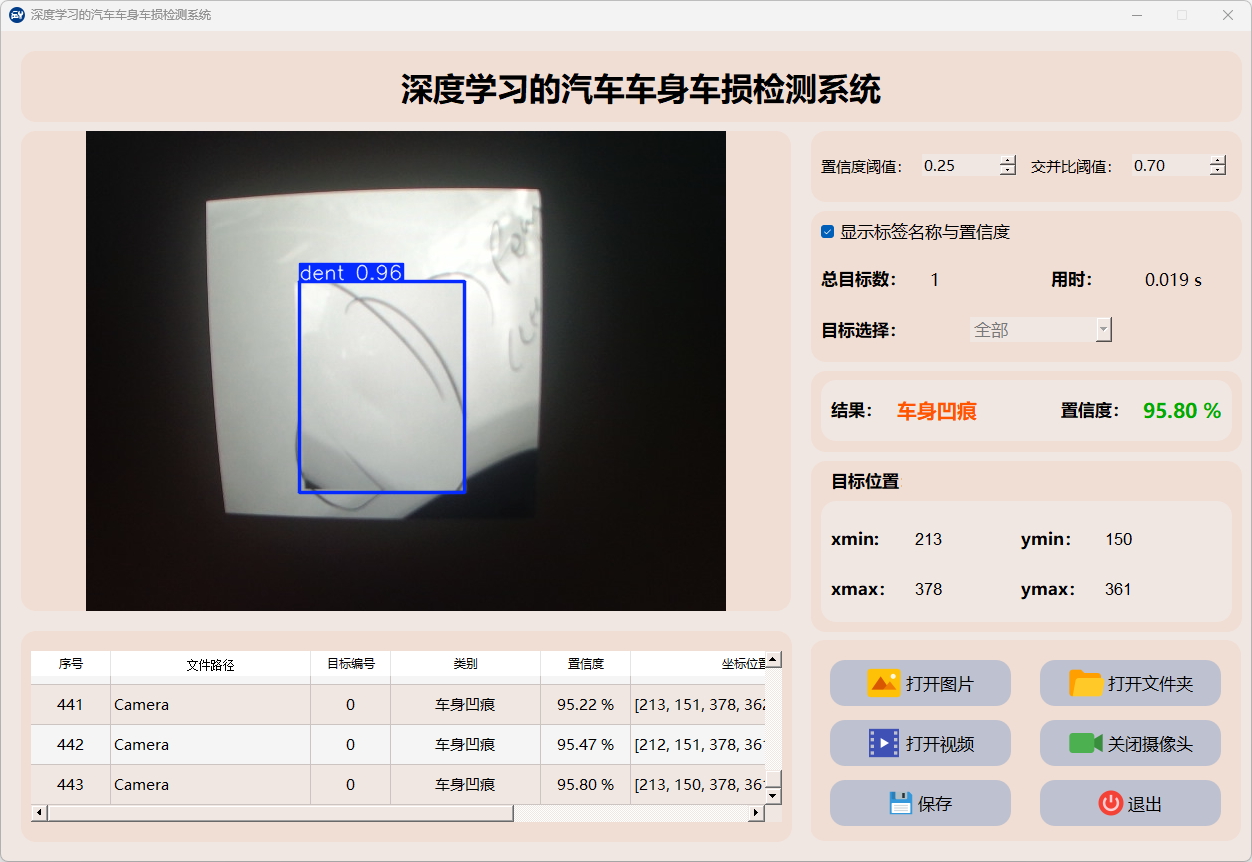Image resolution: width=1252 pixels, height=862 pixels.
Task: Toggle the show label and confidence checkbox
Action: (827, 232)
